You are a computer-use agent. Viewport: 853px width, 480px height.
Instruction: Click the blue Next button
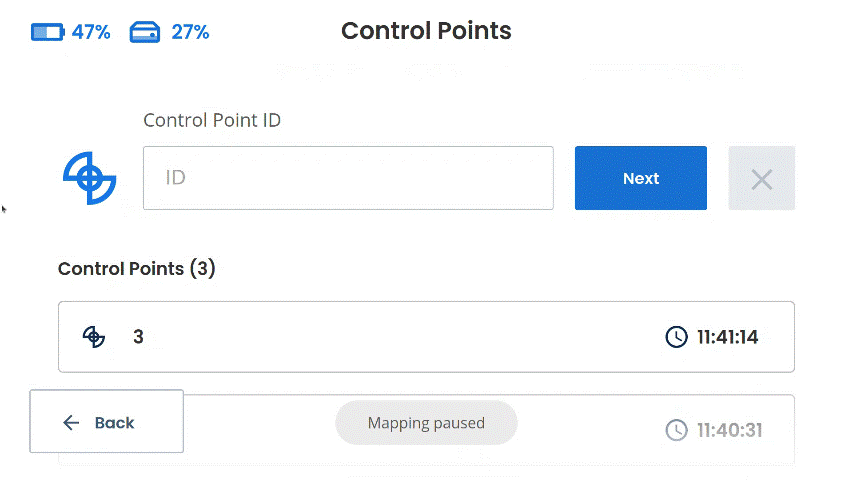(641, 178)
